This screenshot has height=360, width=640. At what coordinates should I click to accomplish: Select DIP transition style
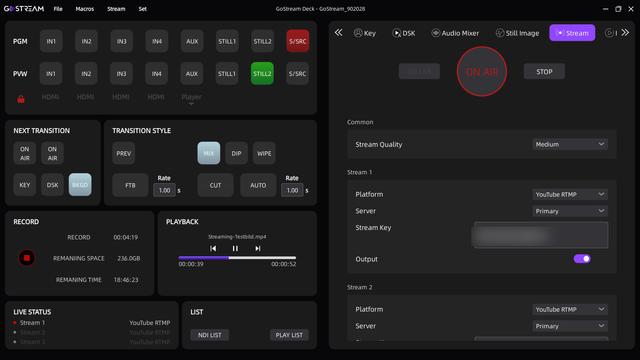pyautogui.click(x=236, y=153)
